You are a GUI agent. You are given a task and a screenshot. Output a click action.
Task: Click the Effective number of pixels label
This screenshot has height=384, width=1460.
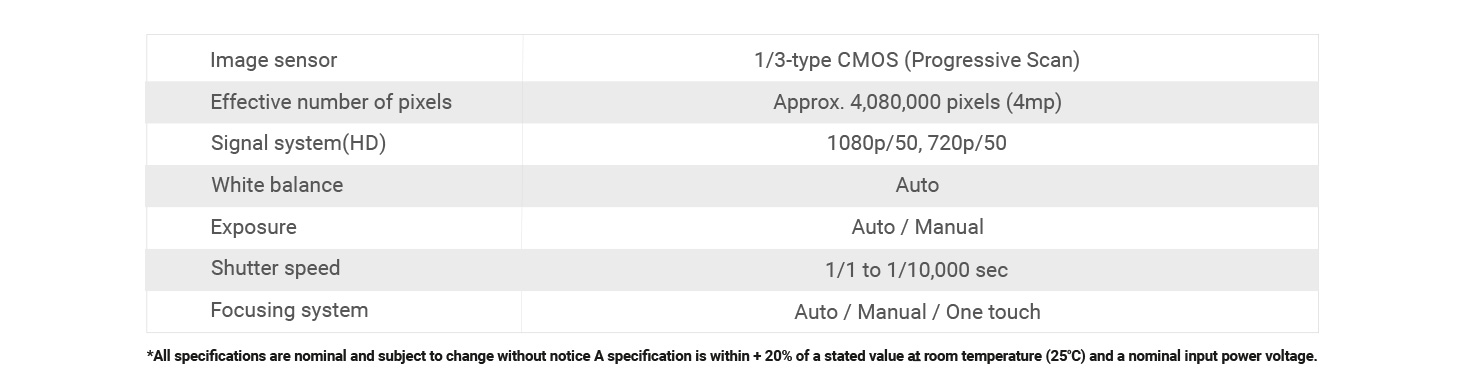331,102
